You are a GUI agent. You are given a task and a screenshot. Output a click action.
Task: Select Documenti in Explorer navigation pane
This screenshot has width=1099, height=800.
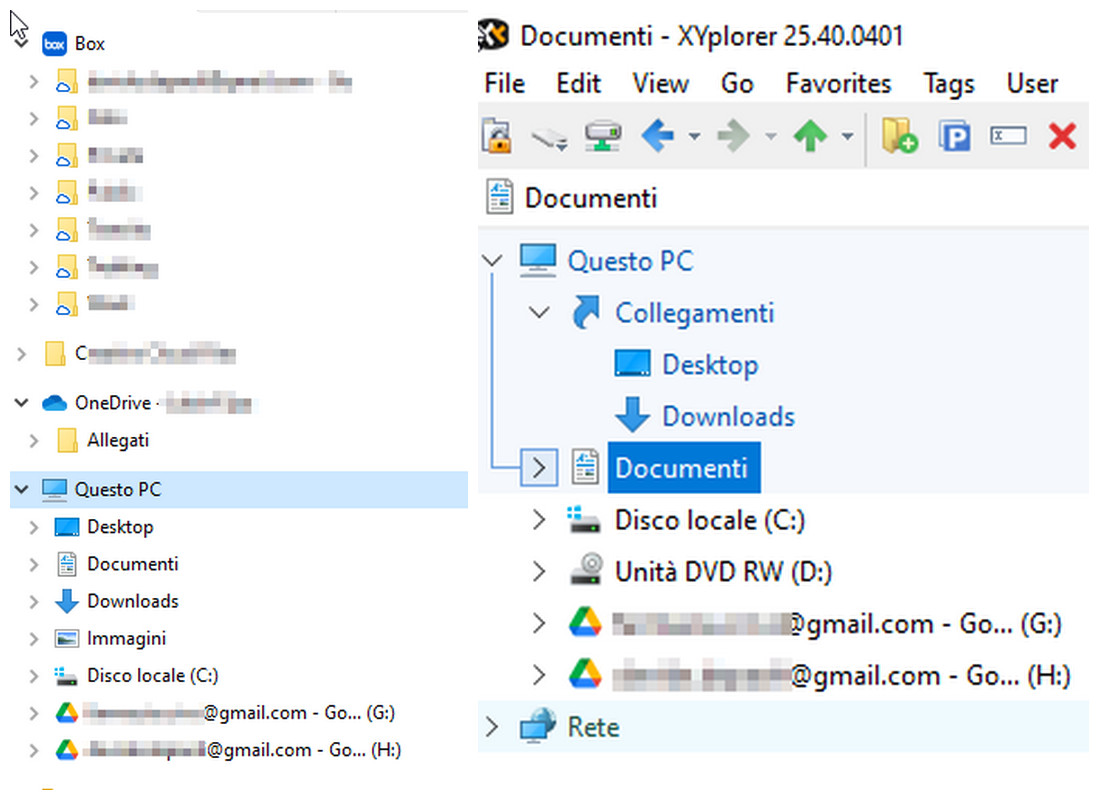[x=132, y=564]
